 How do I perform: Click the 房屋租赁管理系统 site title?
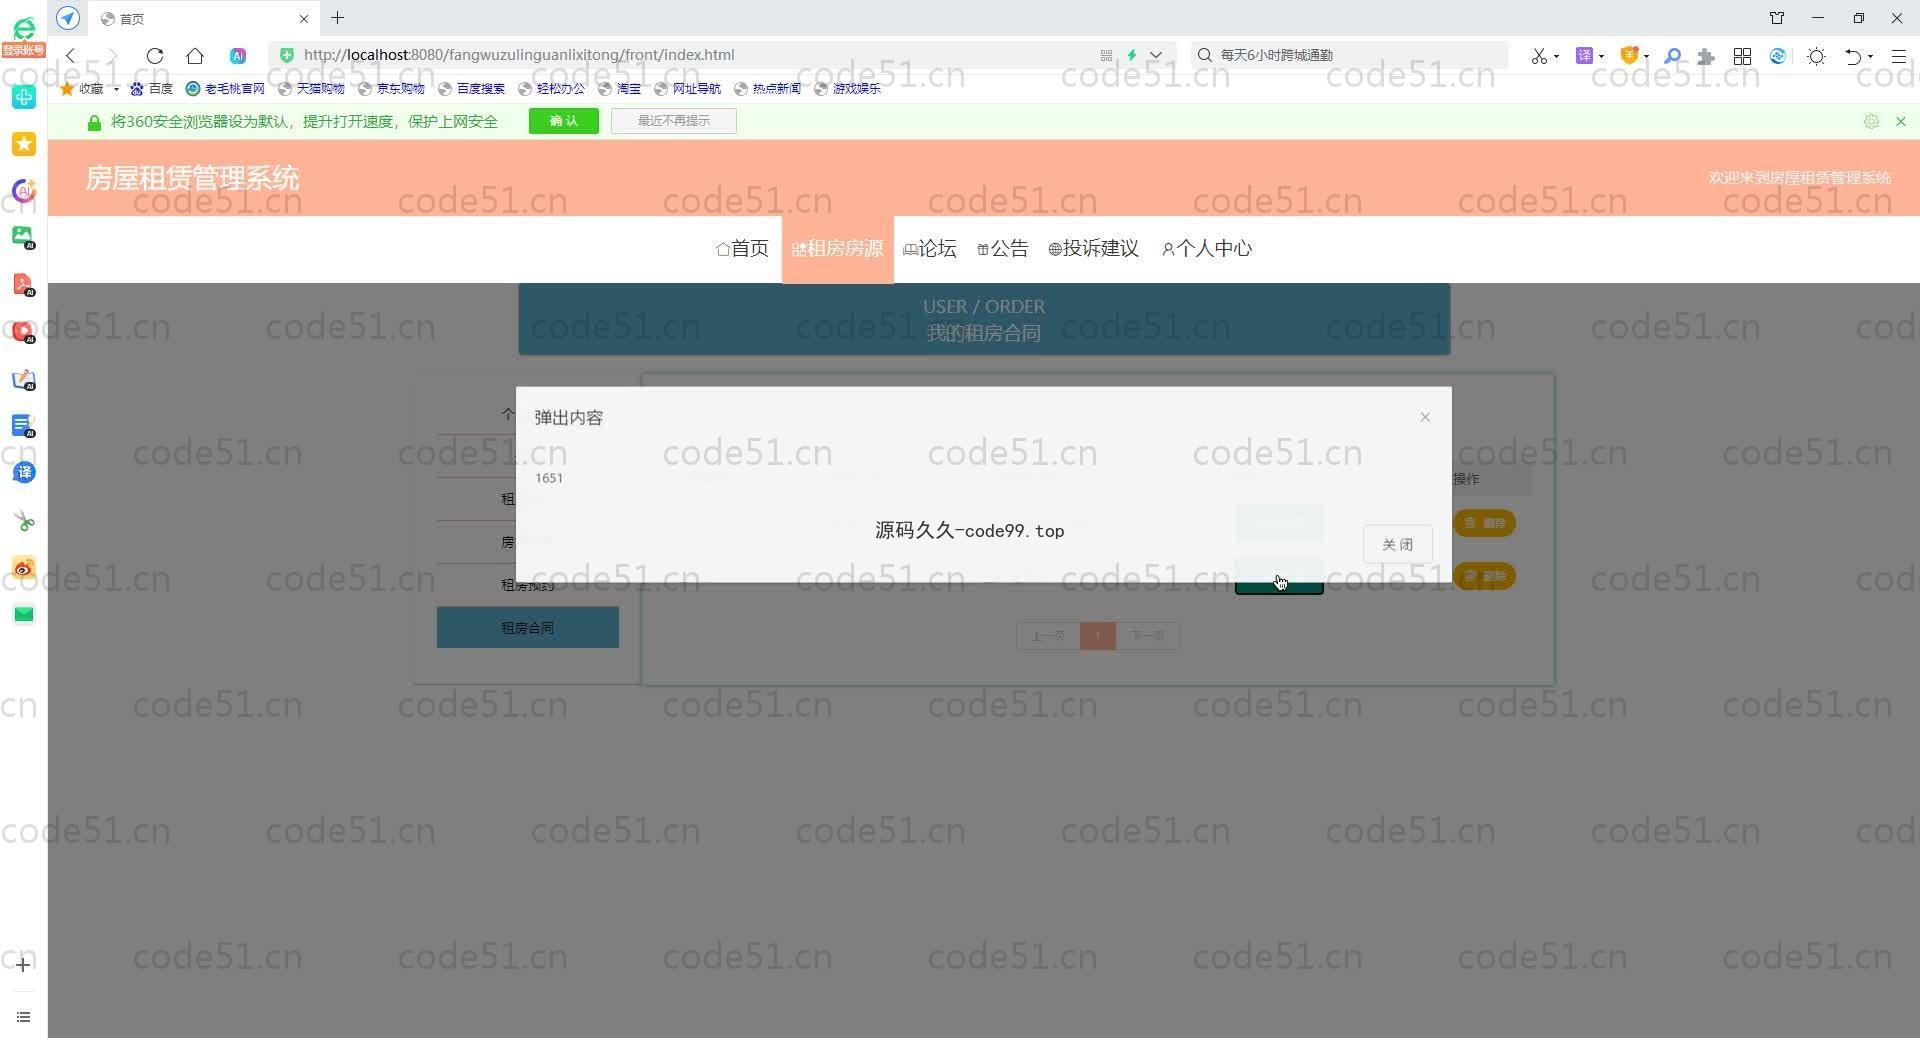[x=192, y=179]
